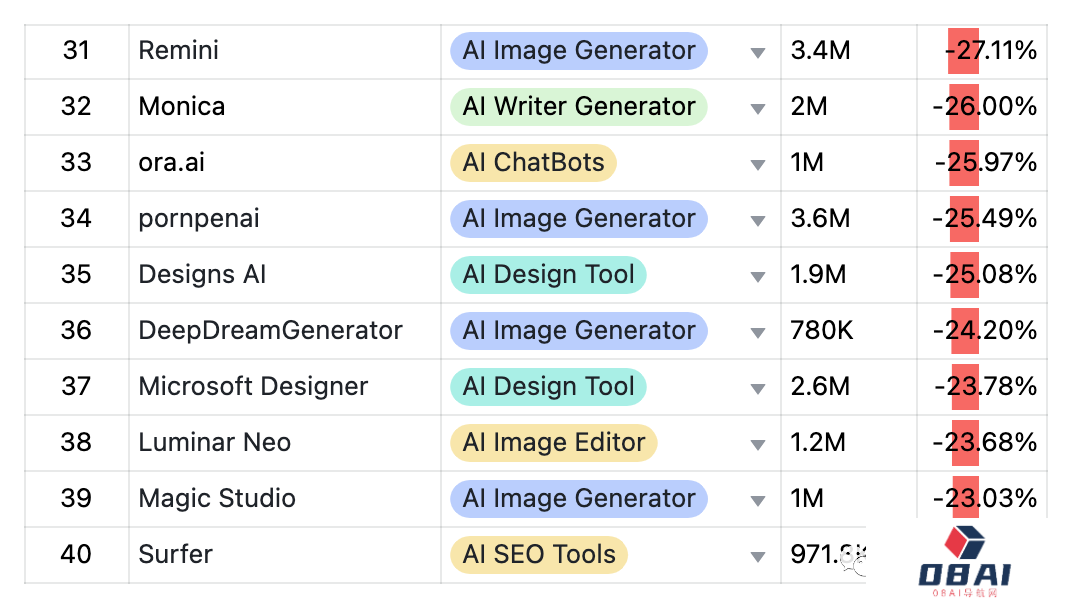Image resolution: width=1072 pixels, height=608 pixels.
Task: Select the "-23.68%" change cell
Action: pyautogui.click(x=982, y=444)
